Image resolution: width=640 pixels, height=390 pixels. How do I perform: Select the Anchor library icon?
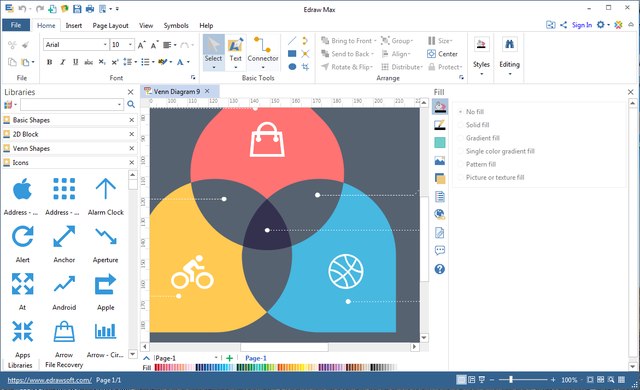click(64, 237)
